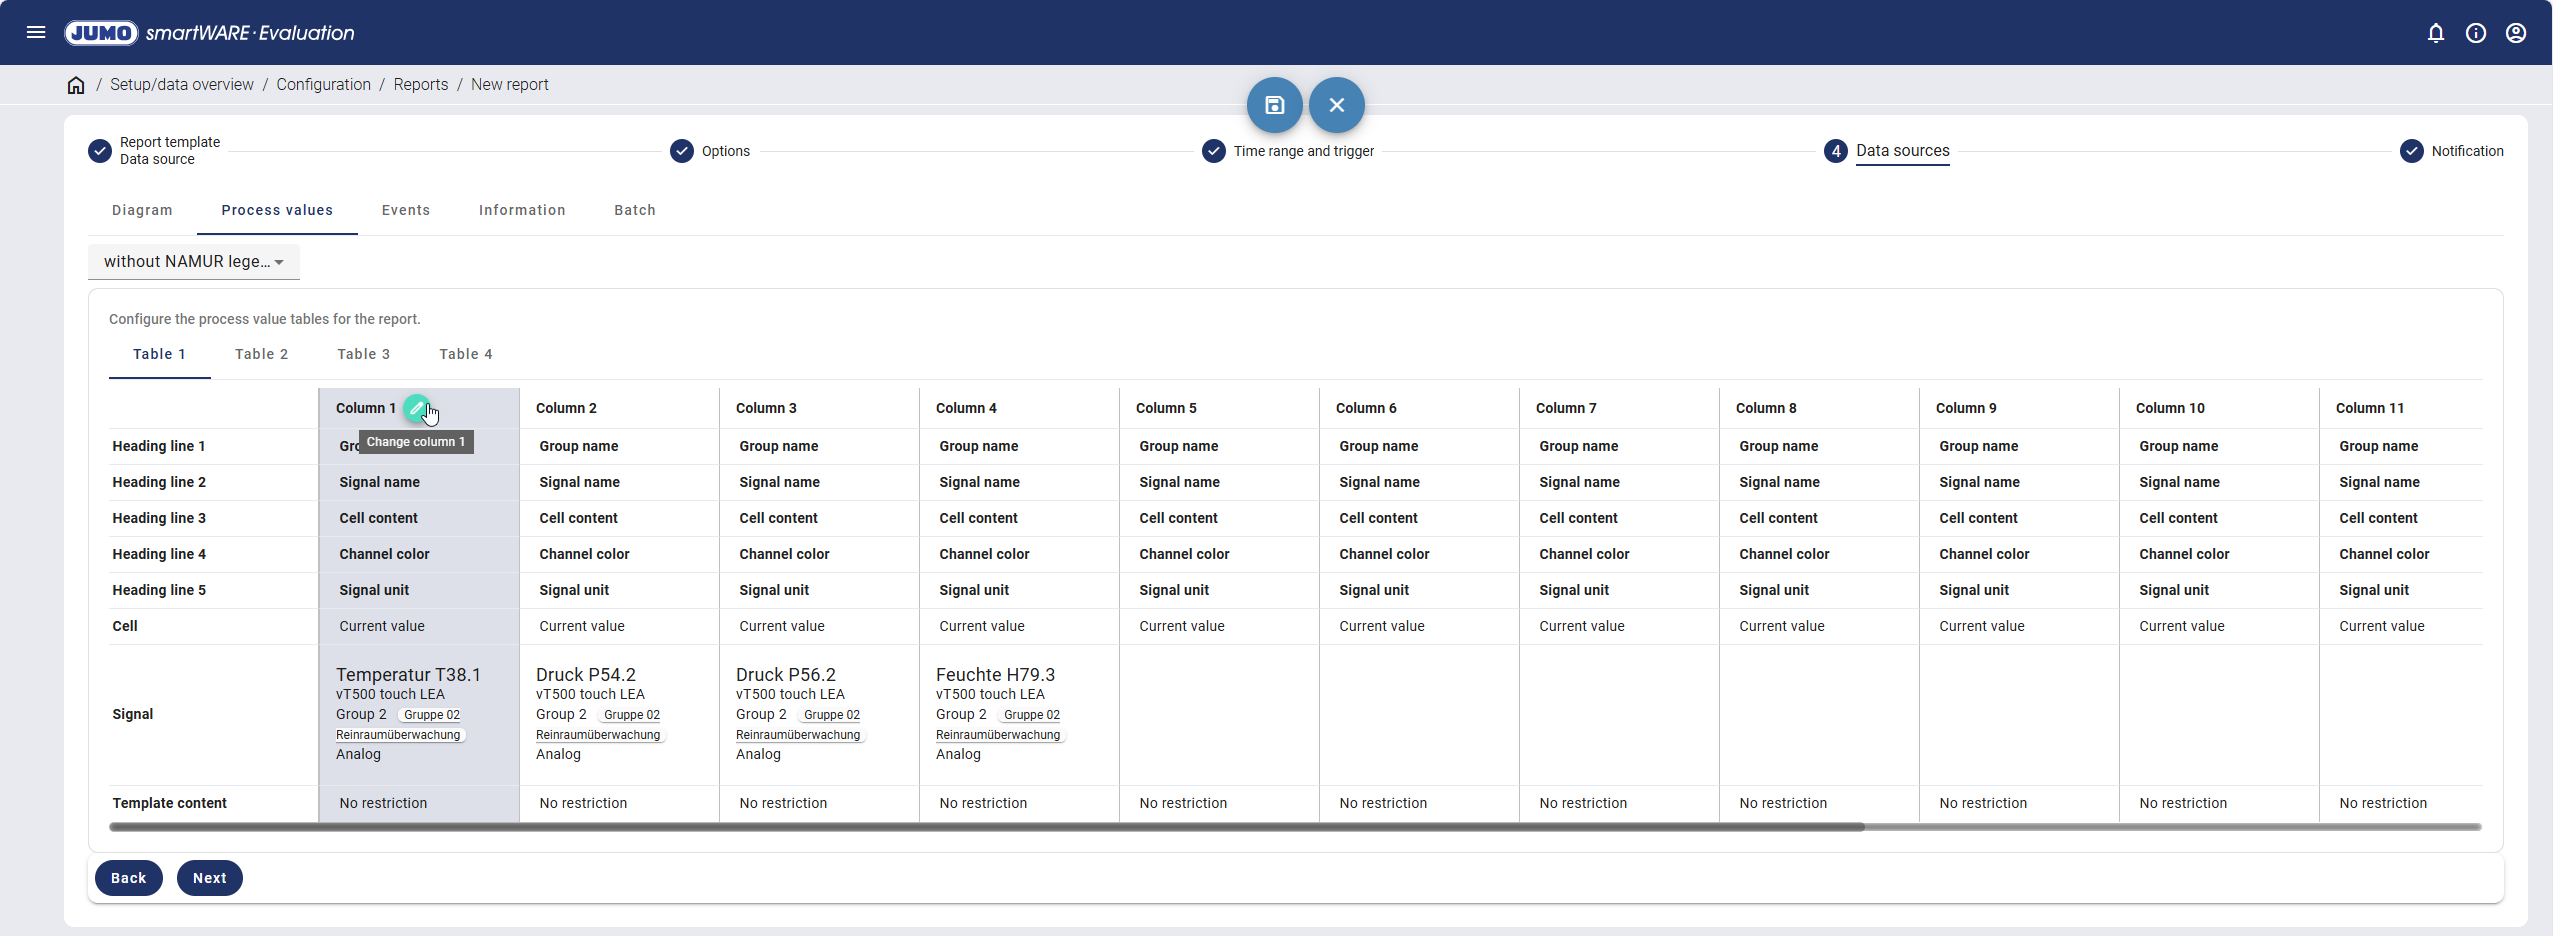Open the NAMUR legend dropdown
The width and height of the screenshot is (2553, 936).
tap(193, 262)
